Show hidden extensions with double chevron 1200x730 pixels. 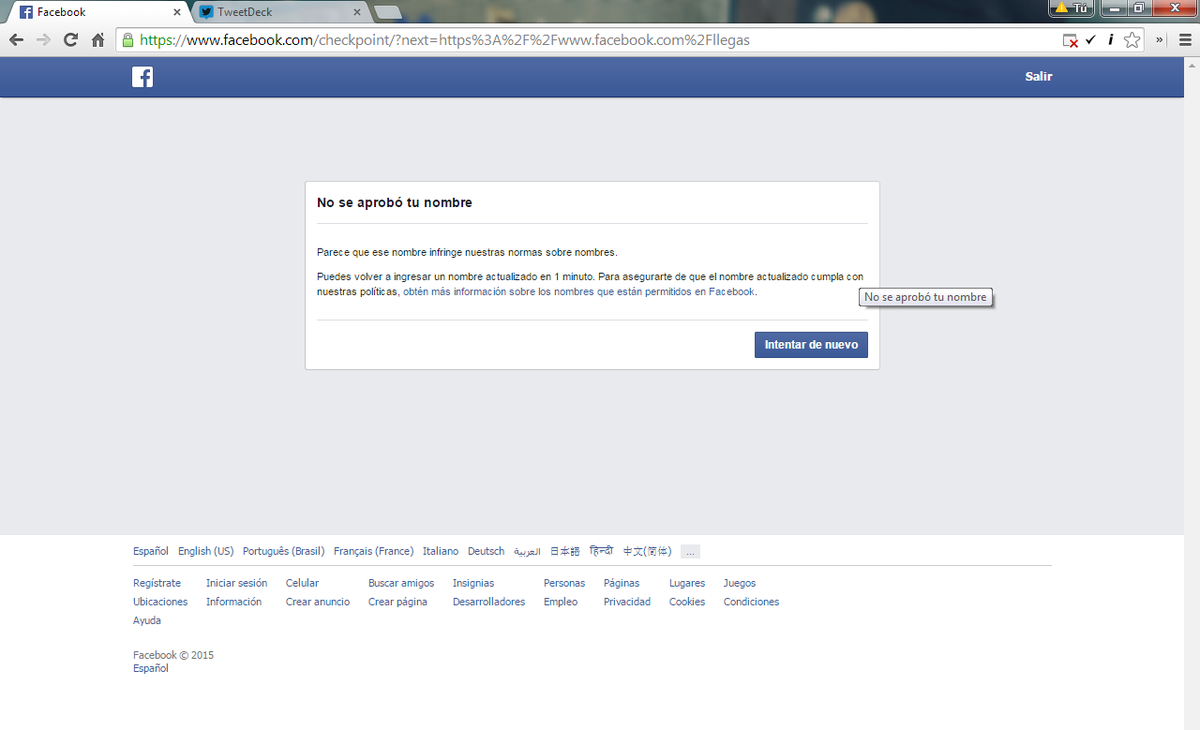[x=1160, y=40]
